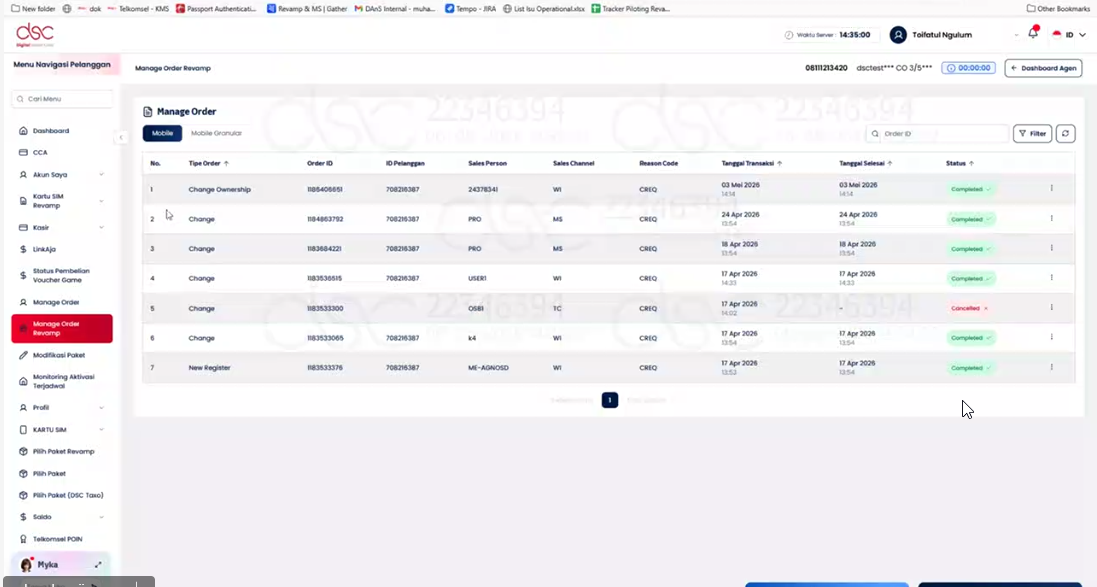Click the Cari Menu search field

coord(62,99)
